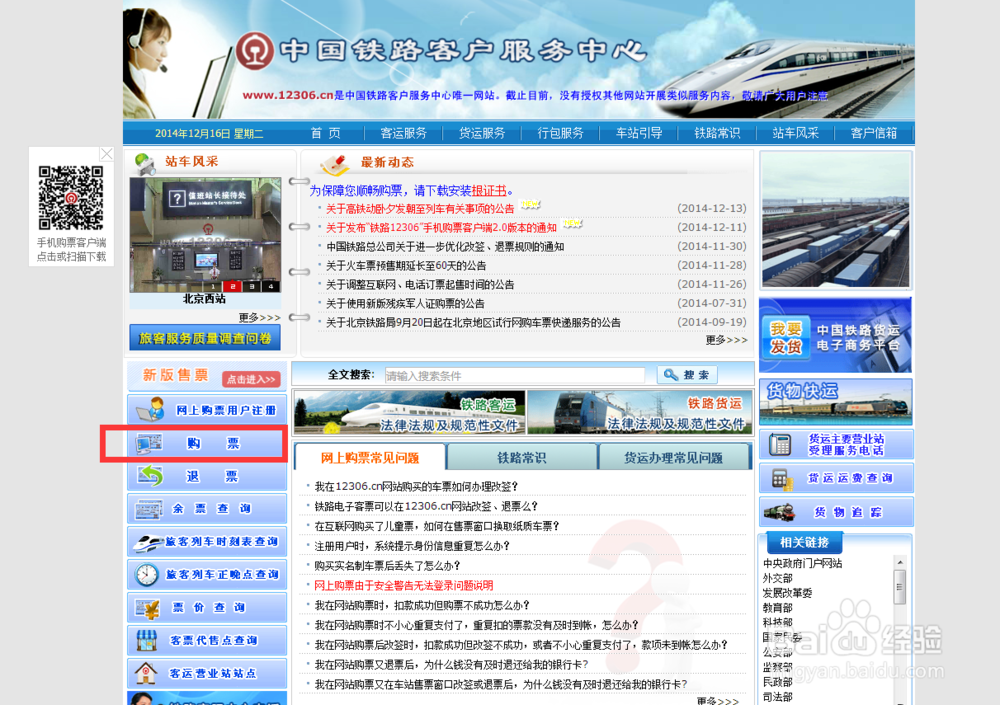Viewport: 1000px width, 705px height.
Task: Click 根证书 download link
Action: point(489,191)
